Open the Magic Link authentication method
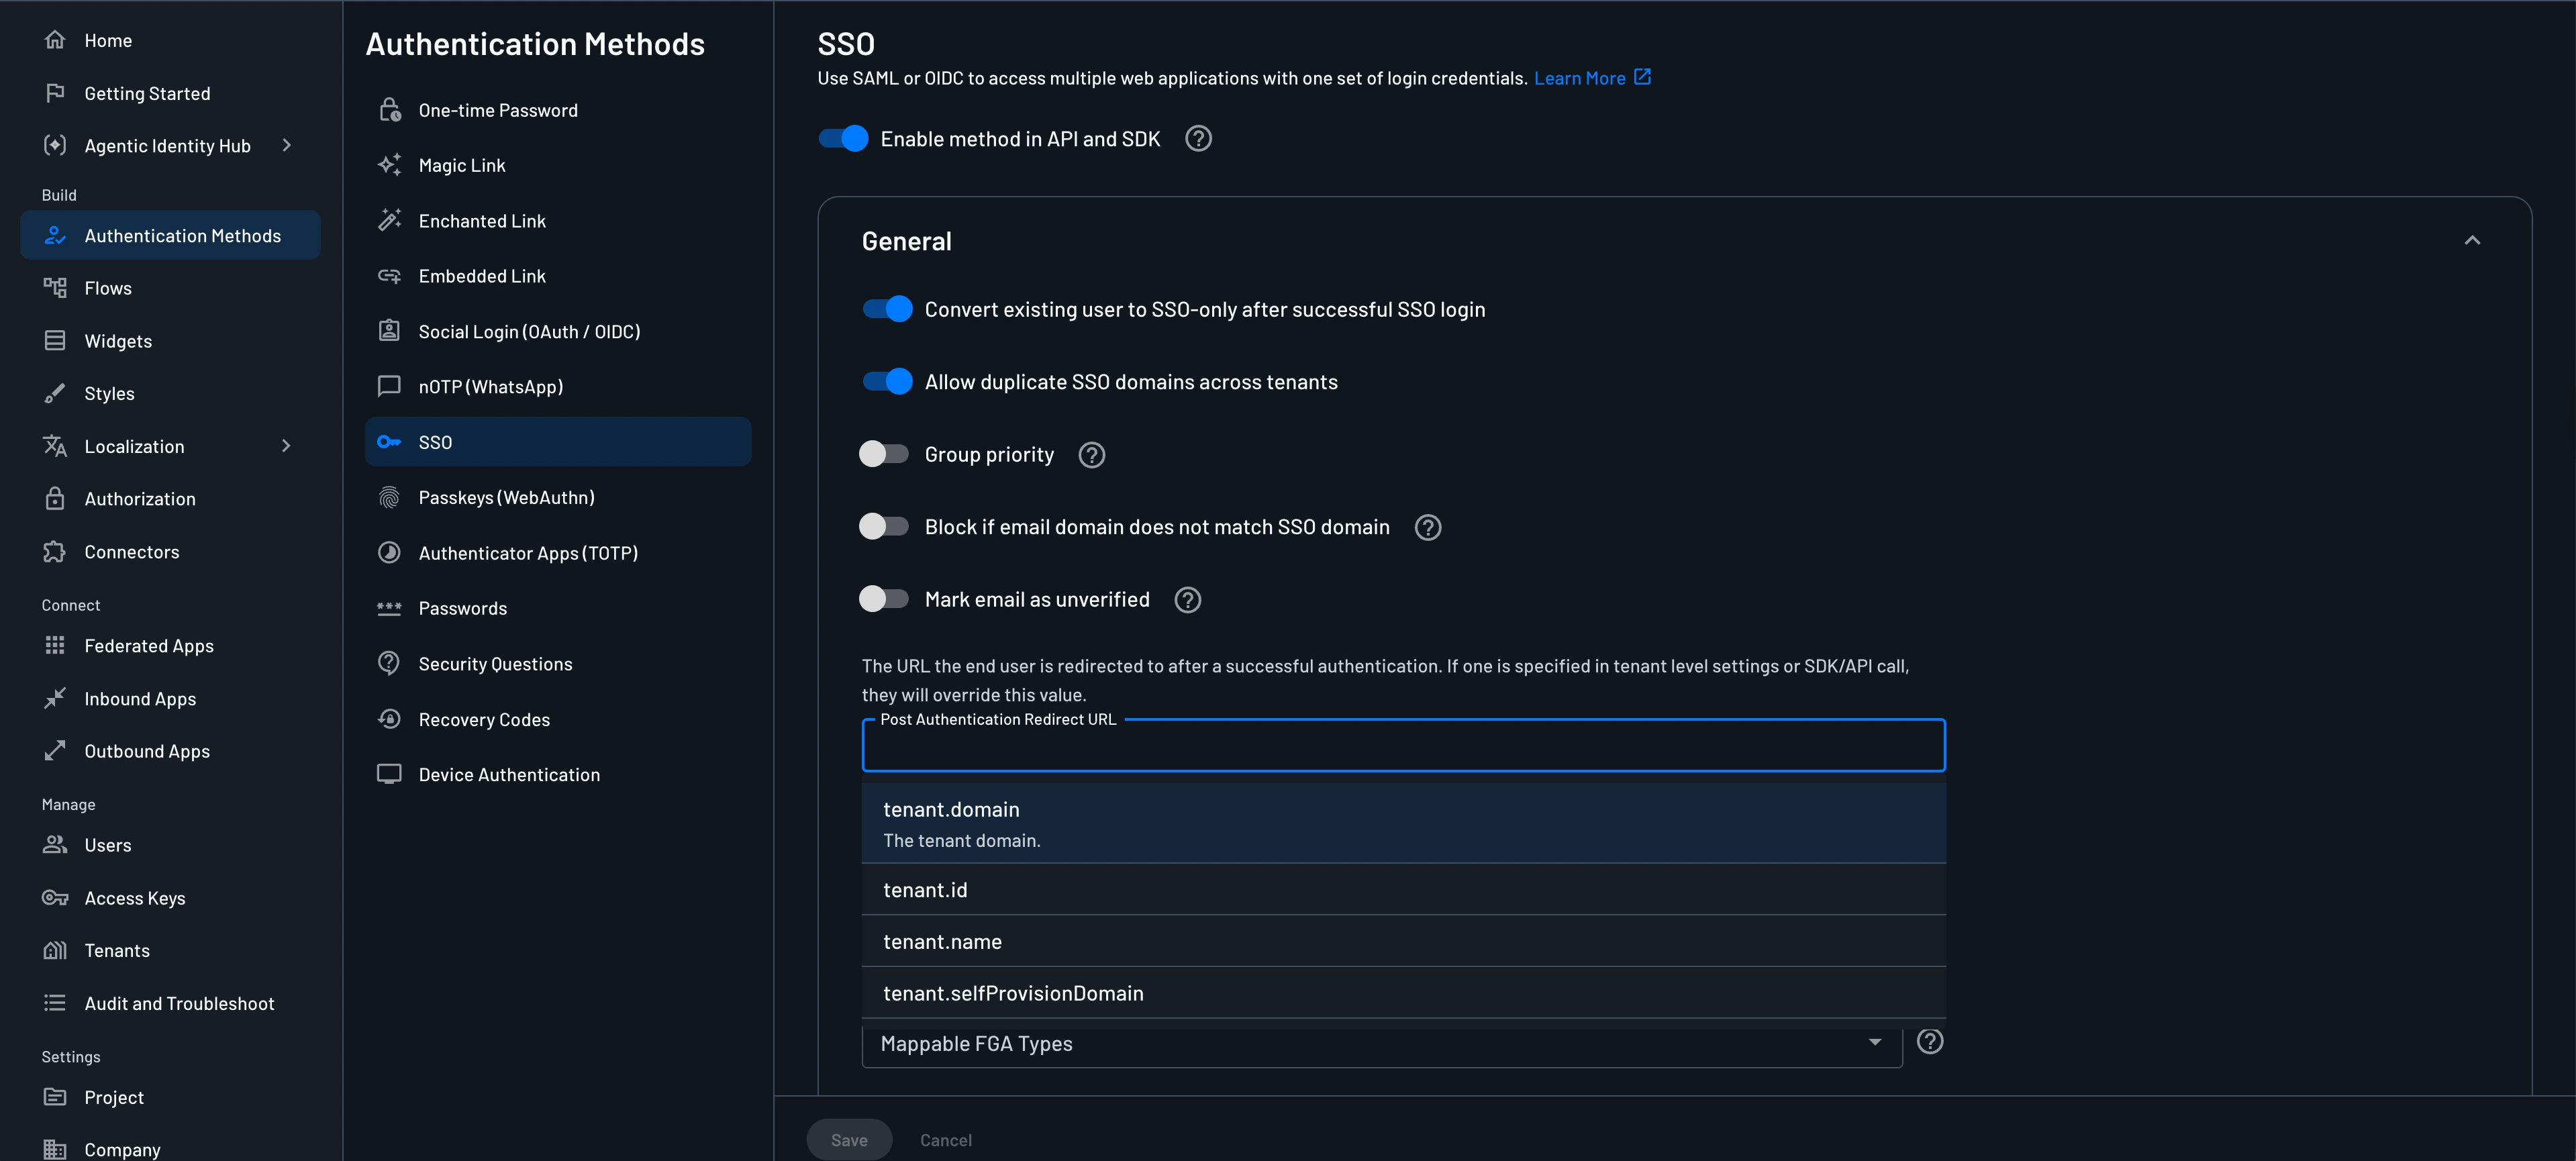Viewport: 2576px width, 1161px height. click(462, 165)
